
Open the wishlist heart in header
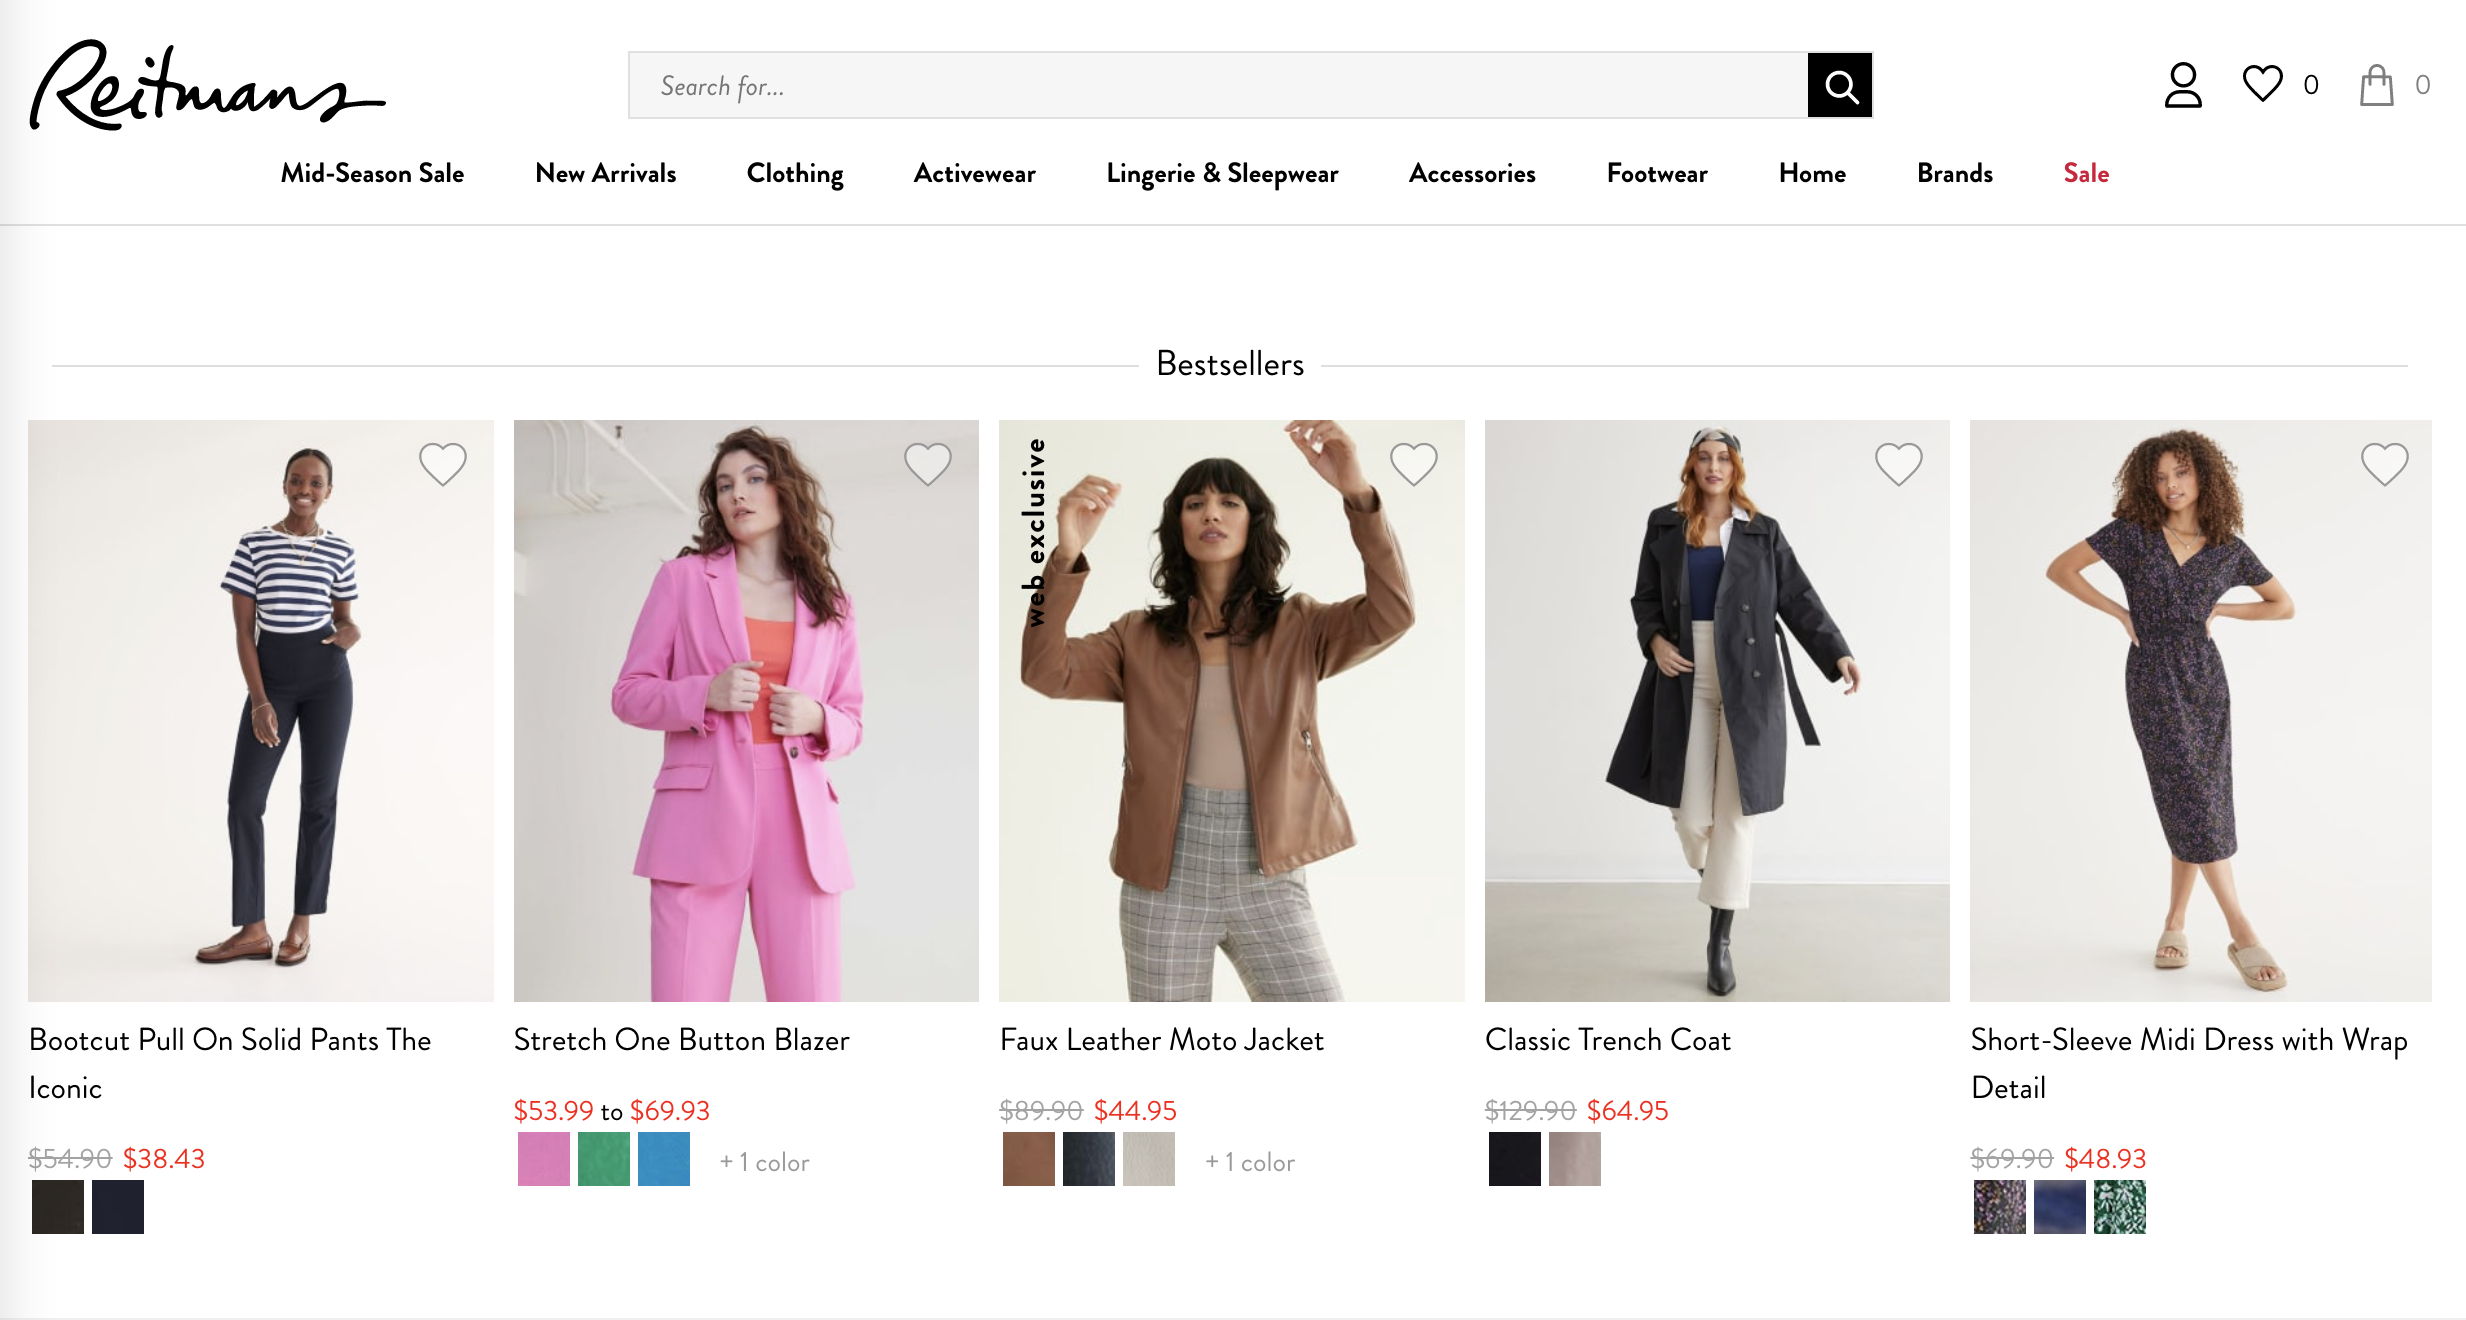tap(2262, 84)
